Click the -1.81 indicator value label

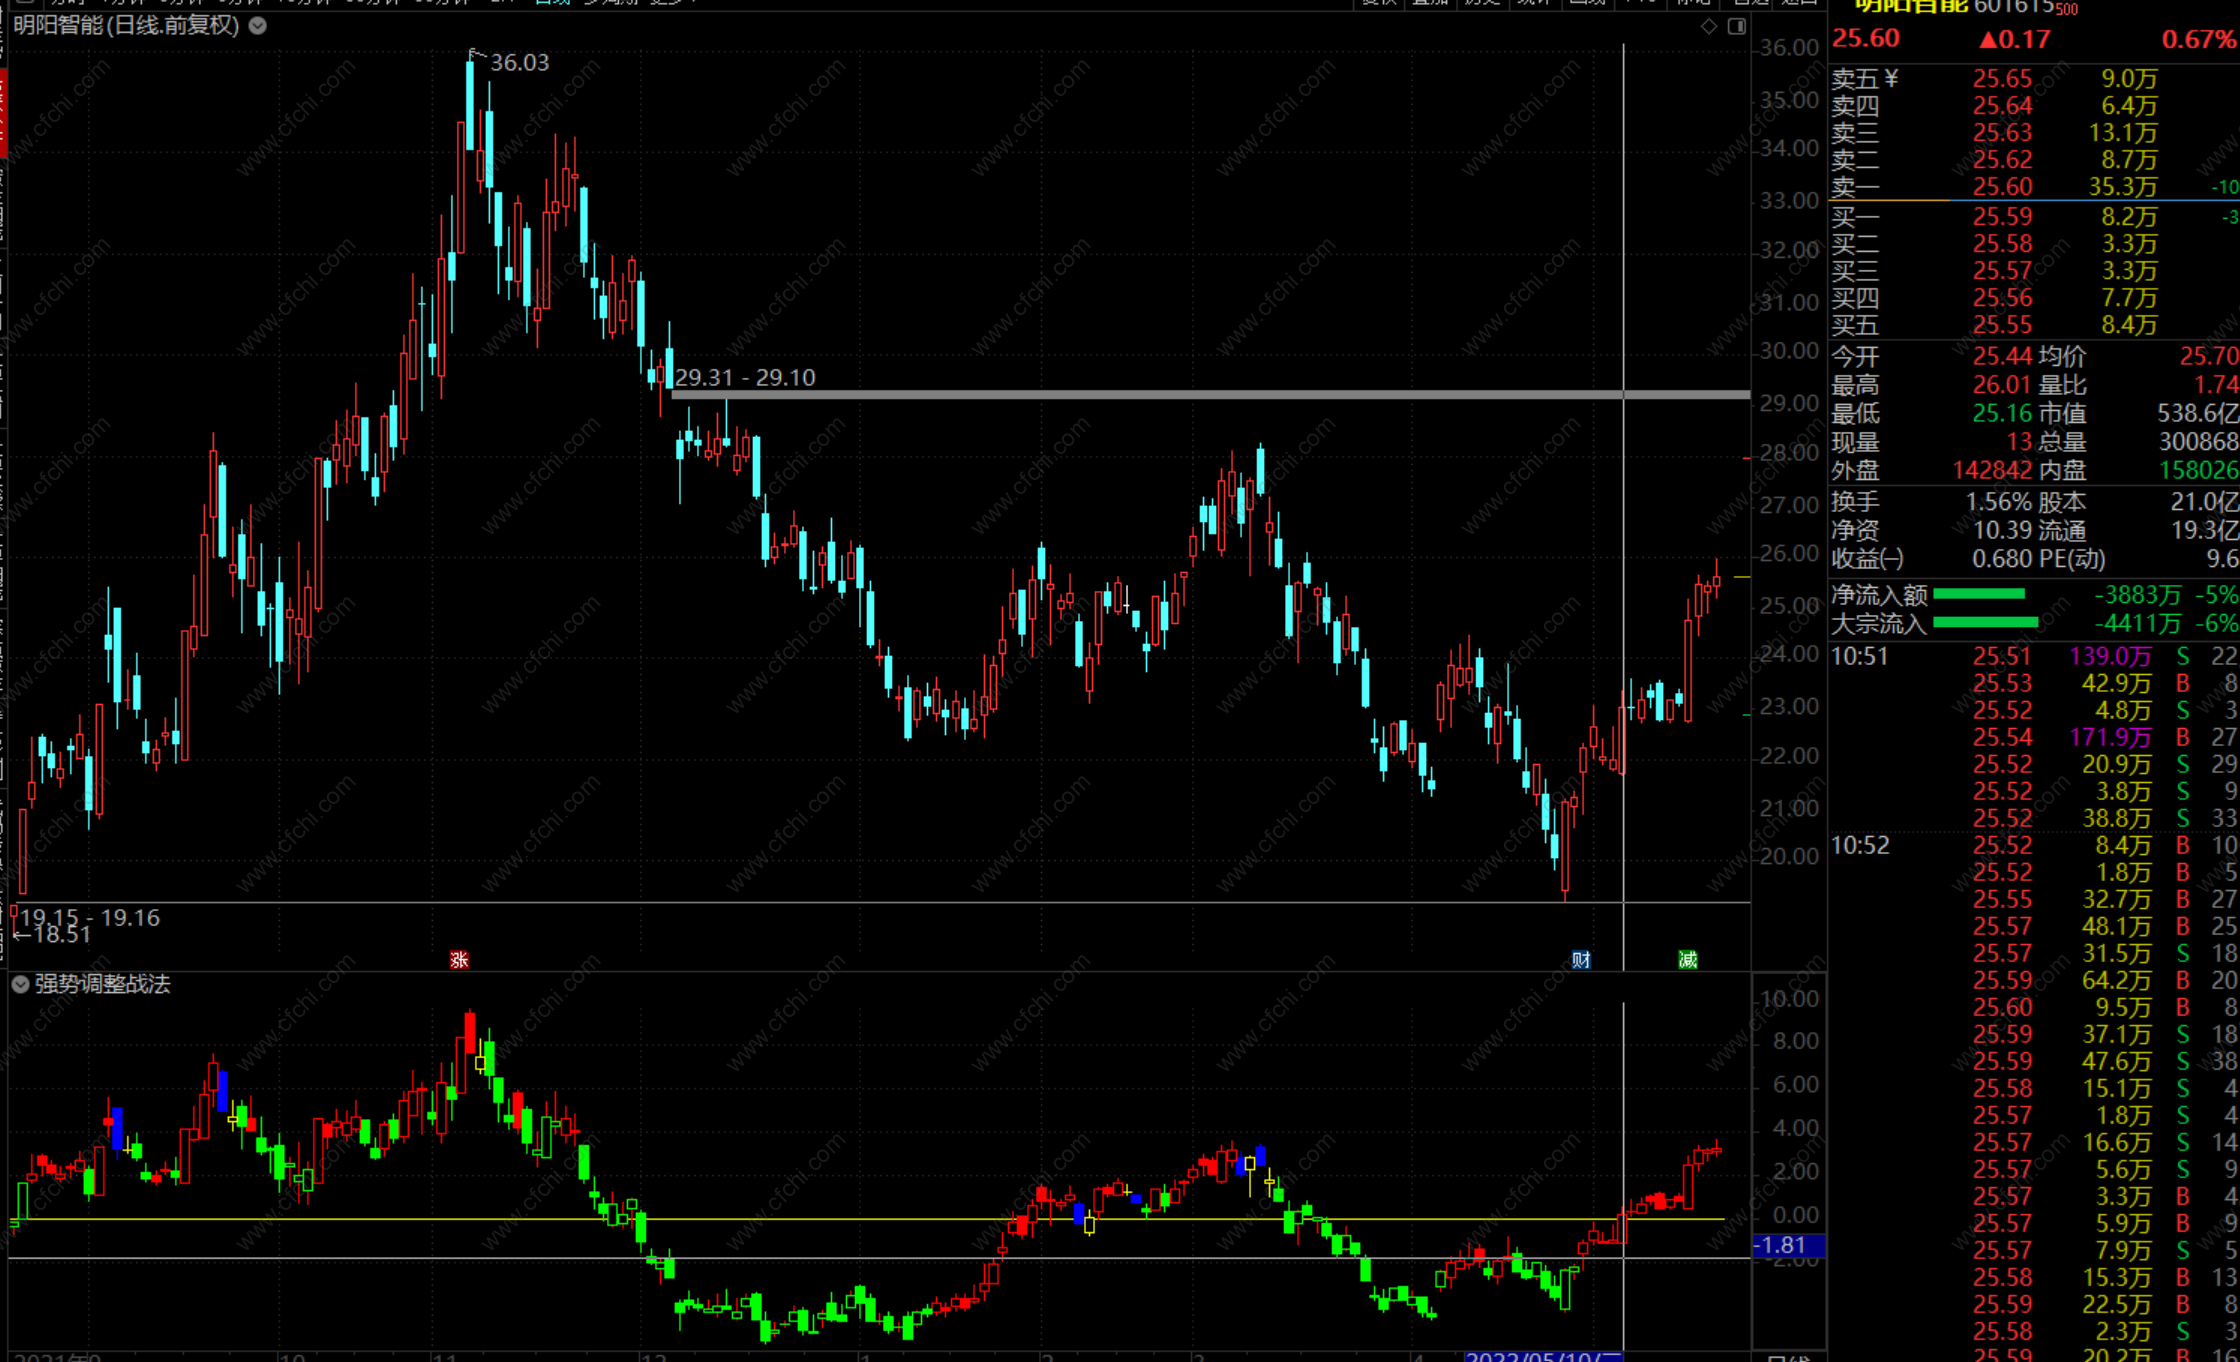pyautogui.click(x=1787, y=1245)
